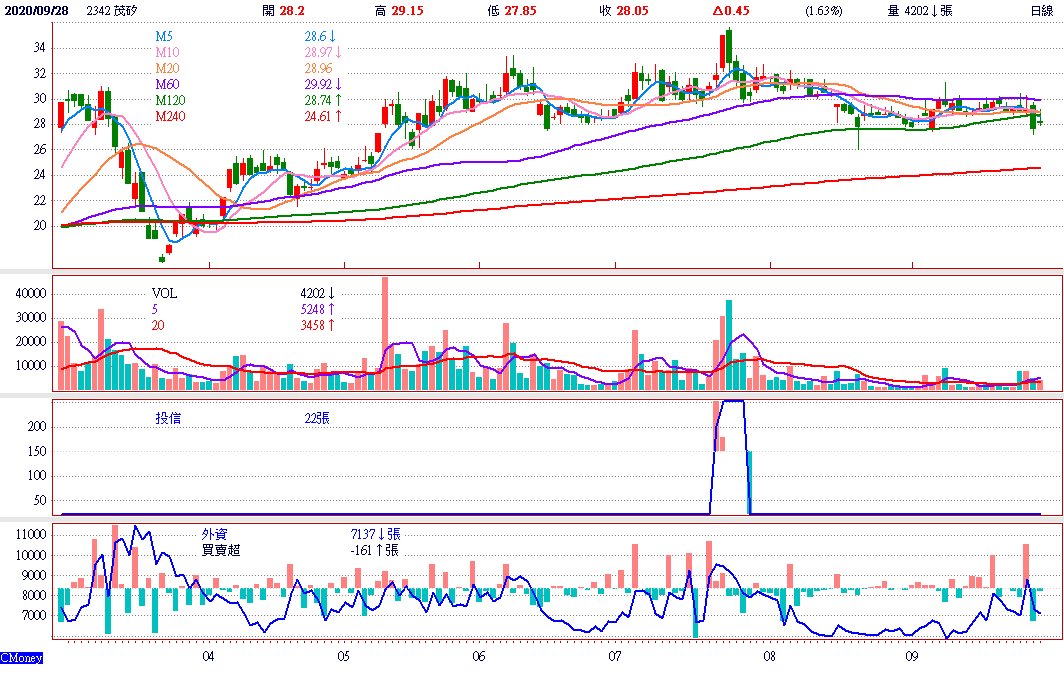
Task: Click the up arrow next to 5248 volume average
Action: (332, 310)
